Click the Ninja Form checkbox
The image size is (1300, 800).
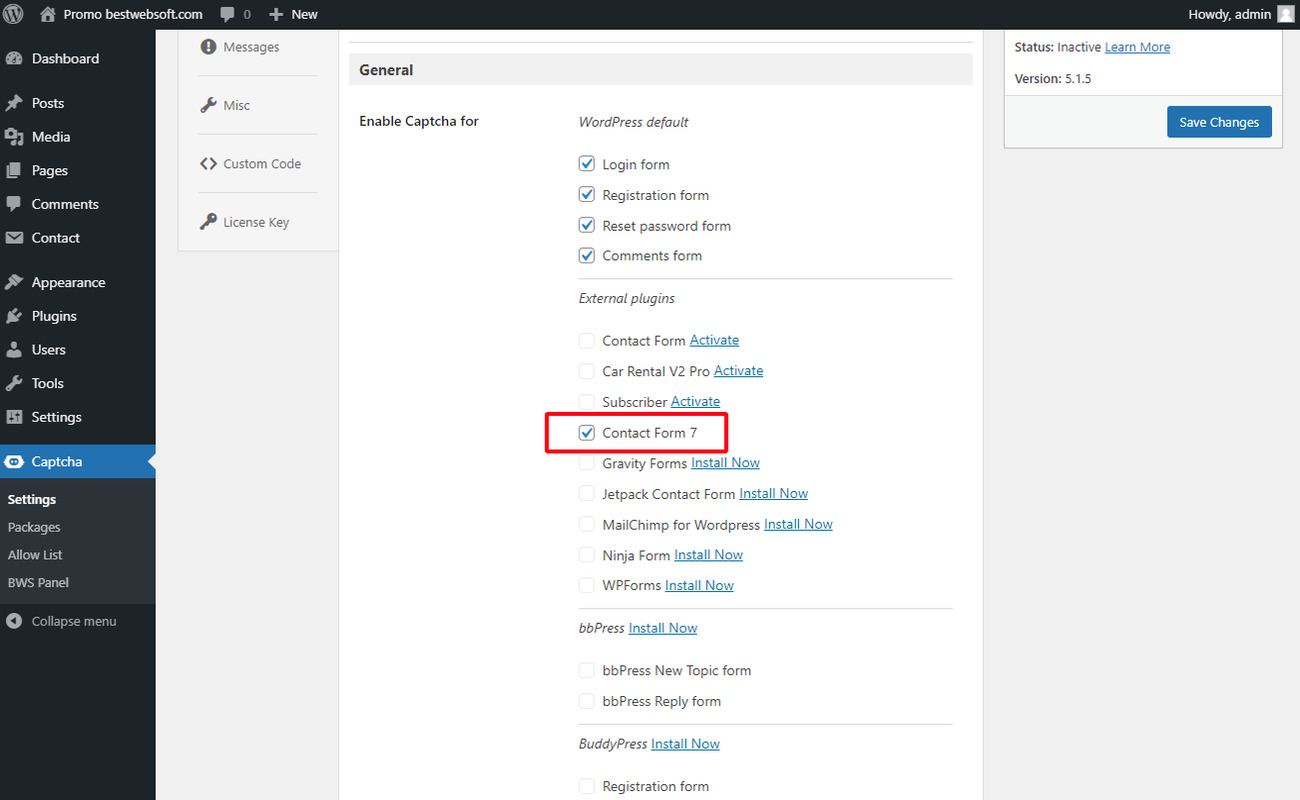click(587, 555)
